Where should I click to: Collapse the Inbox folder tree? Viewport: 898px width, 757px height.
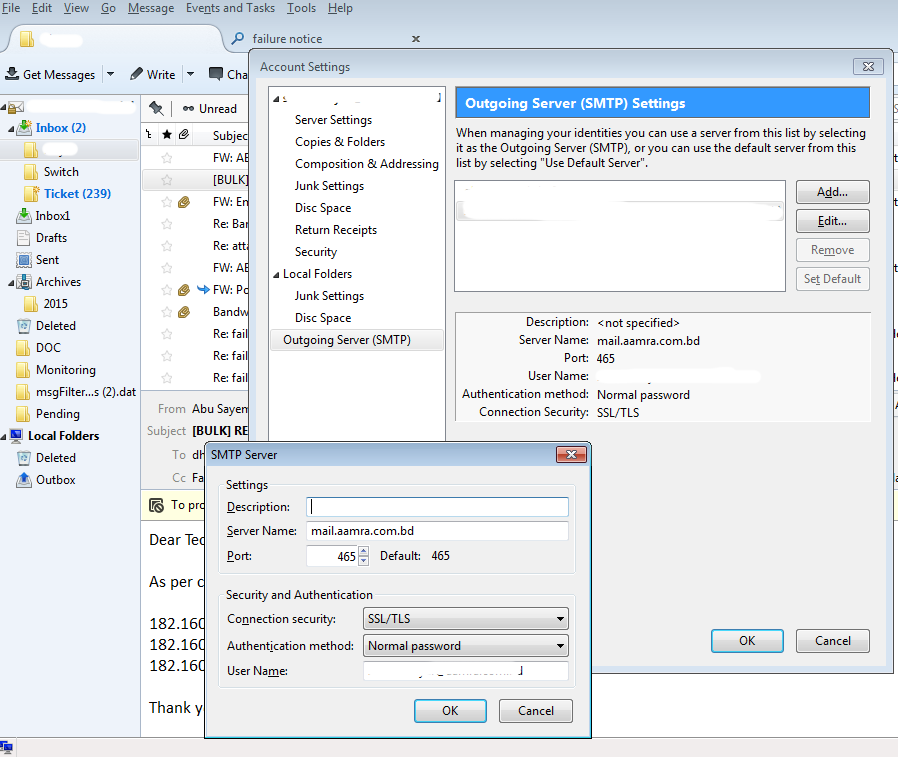tap(11, 128)
